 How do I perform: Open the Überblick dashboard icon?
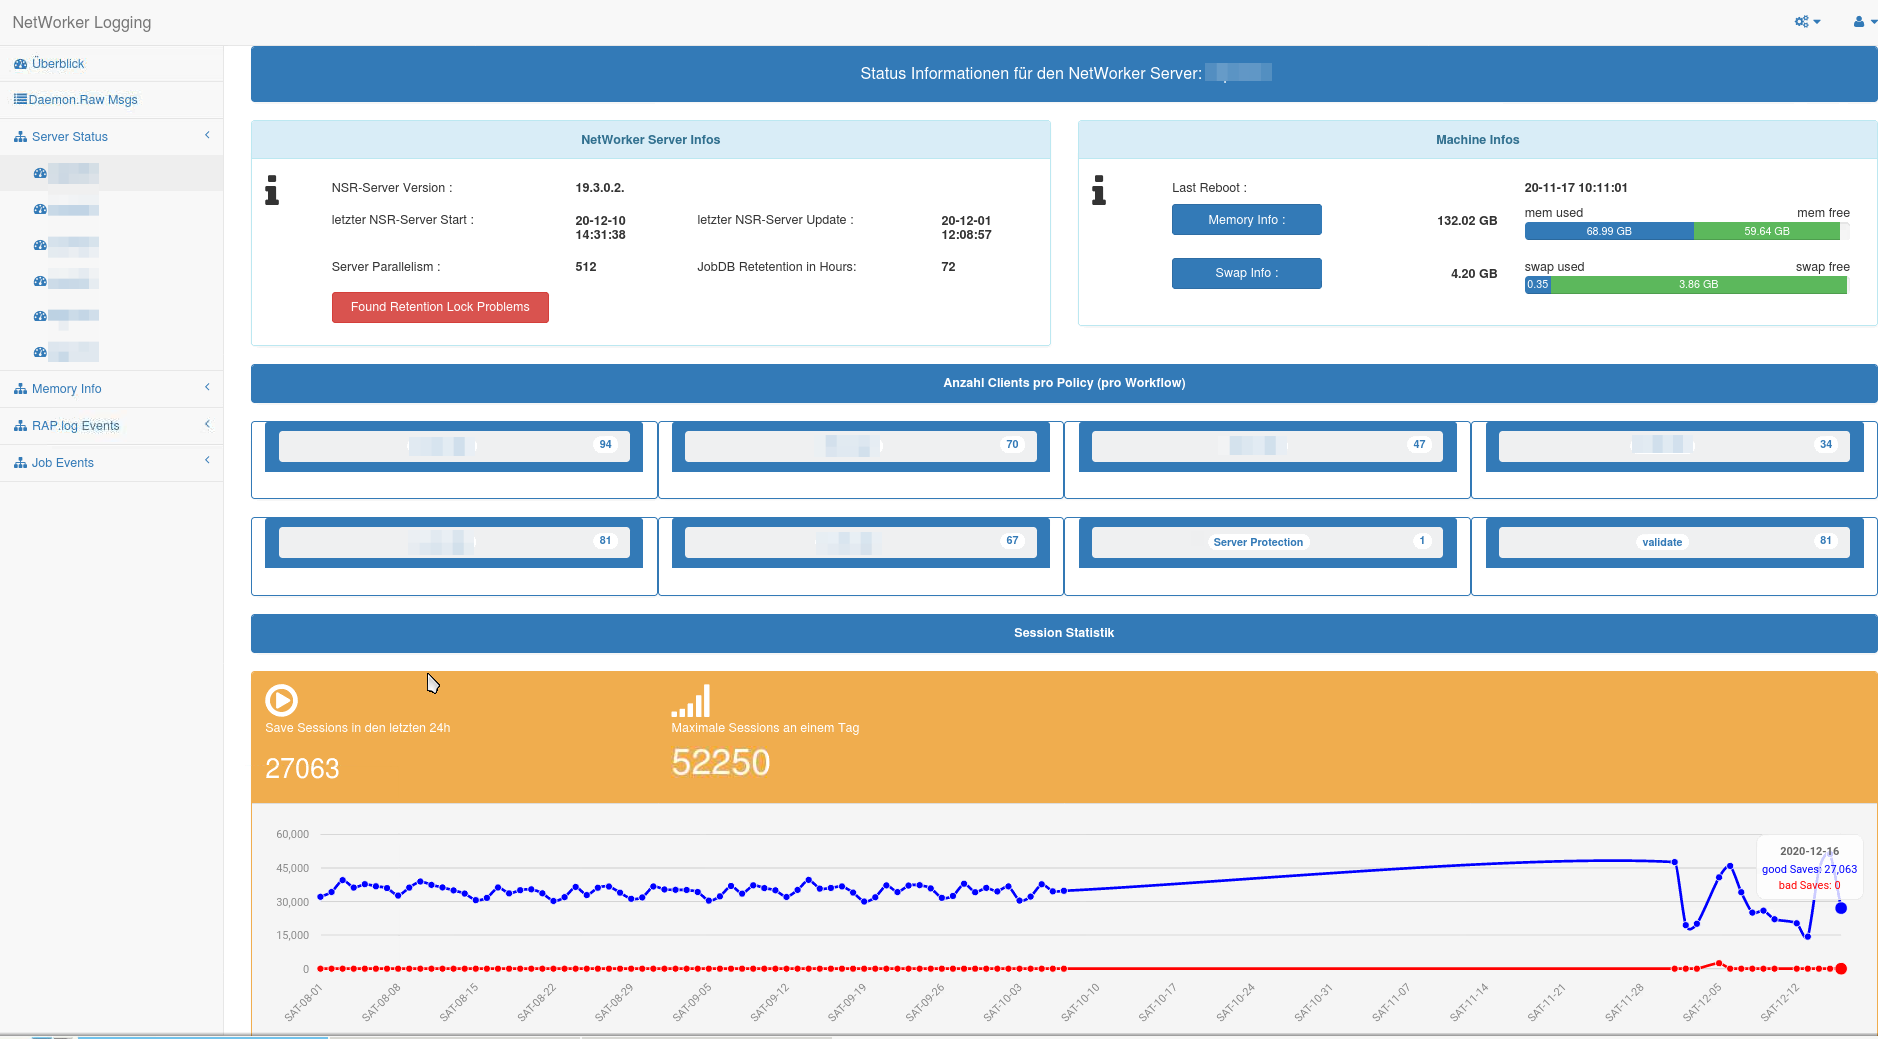pyautogui.click(x=20, y=64)
